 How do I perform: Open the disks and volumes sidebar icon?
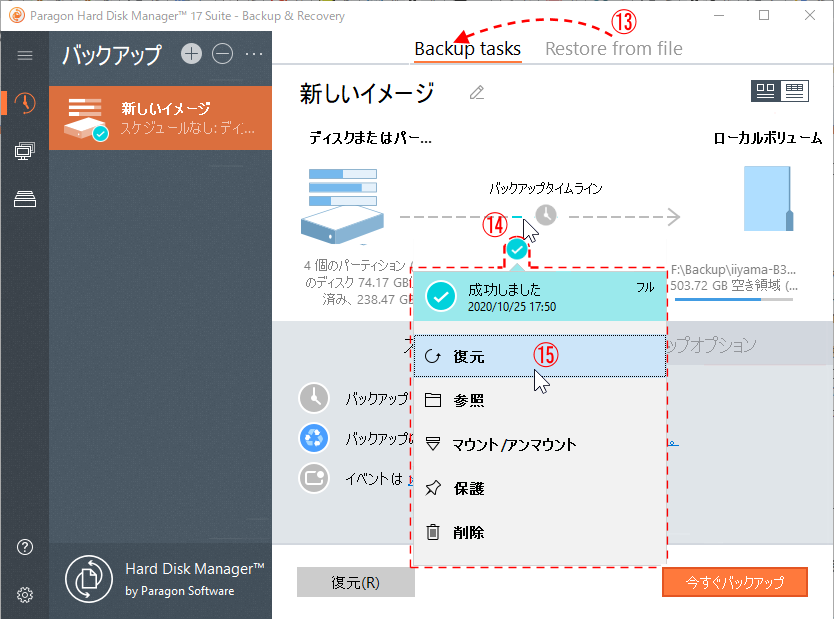(x=25, y=151)
